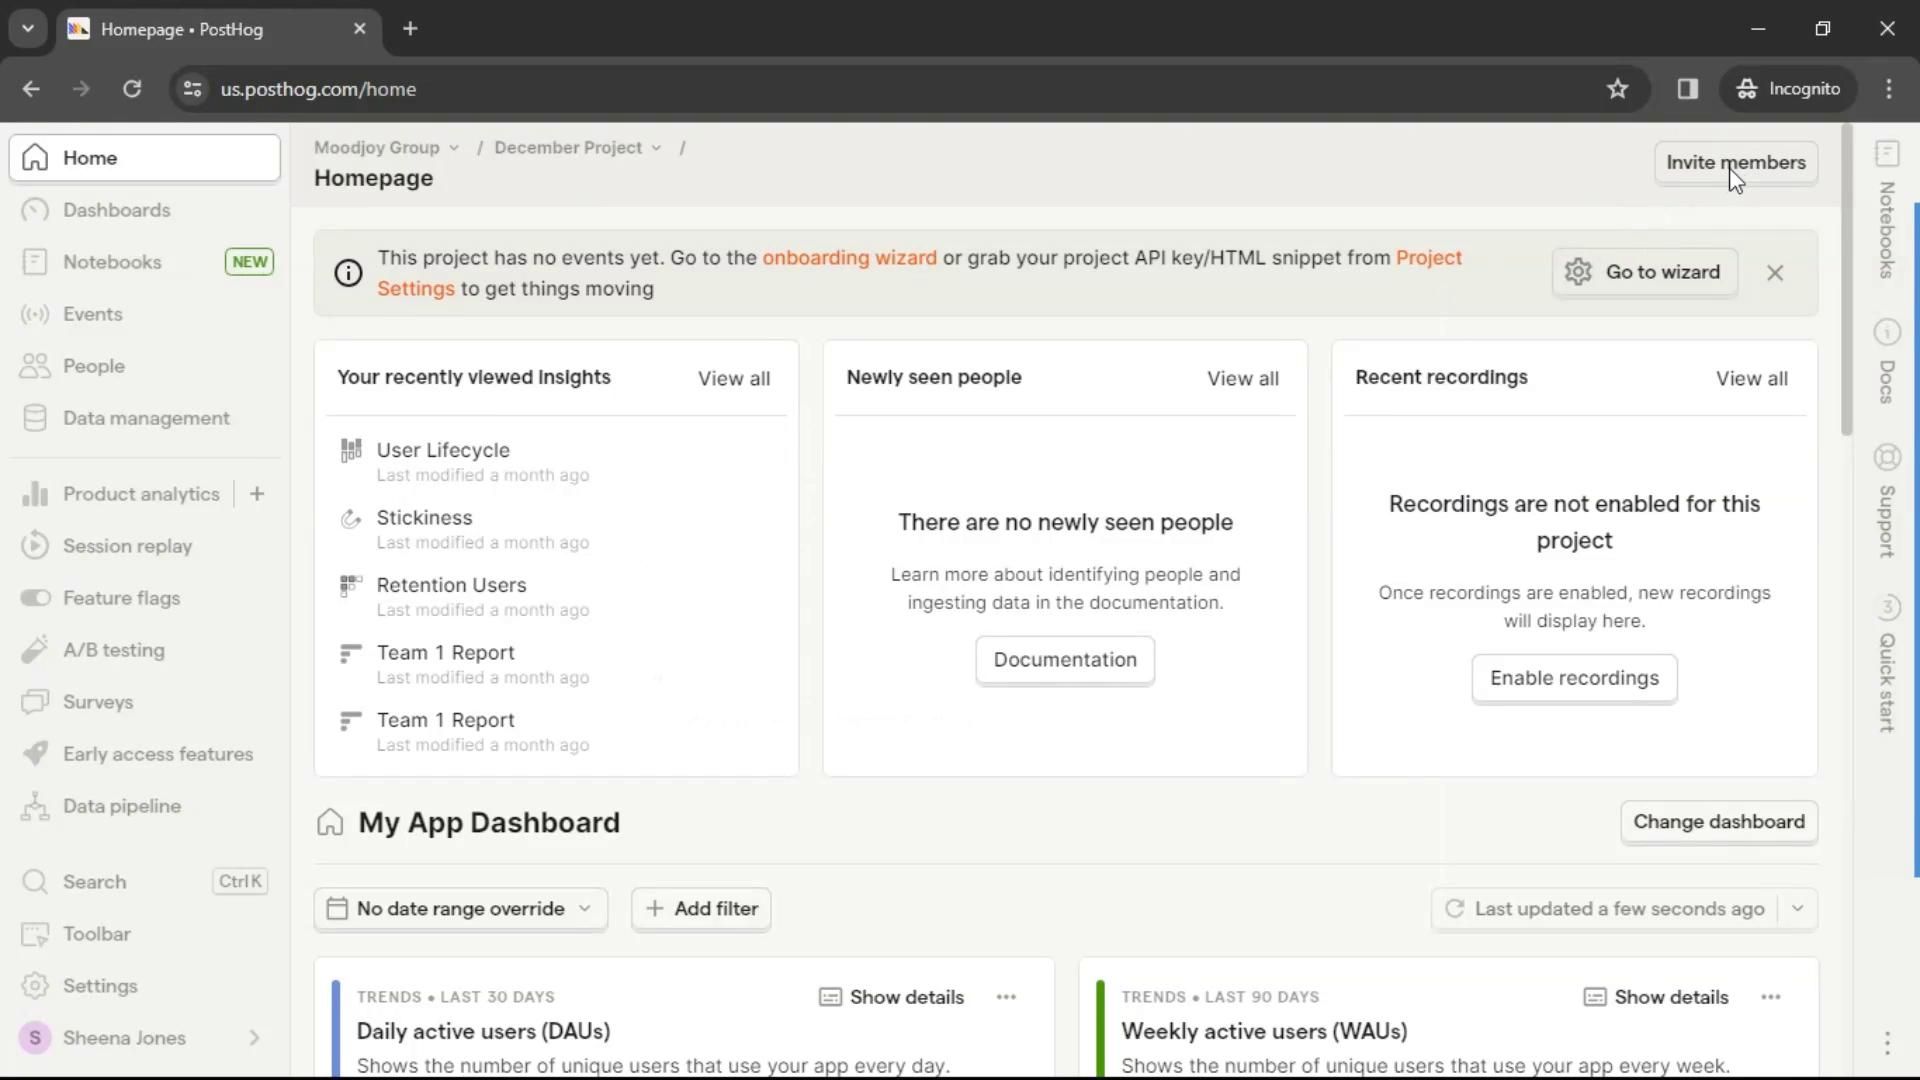The height and width of the screenshot is (1080, 1920).
Task: Open the DAUs card three-dot menu
Action: 1006,997
